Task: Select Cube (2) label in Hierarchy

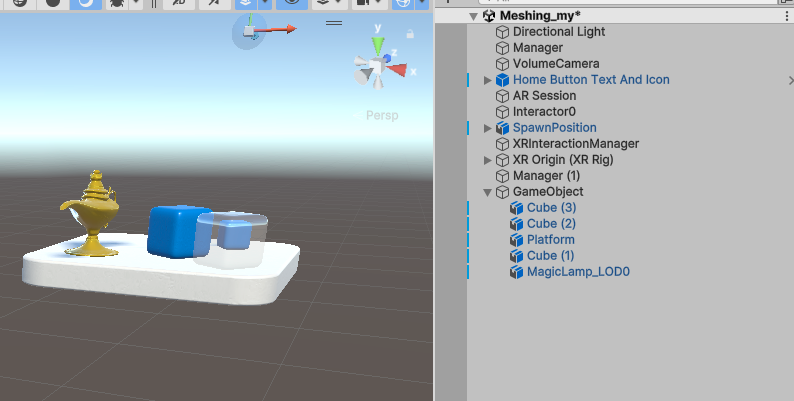Action: 551,224
